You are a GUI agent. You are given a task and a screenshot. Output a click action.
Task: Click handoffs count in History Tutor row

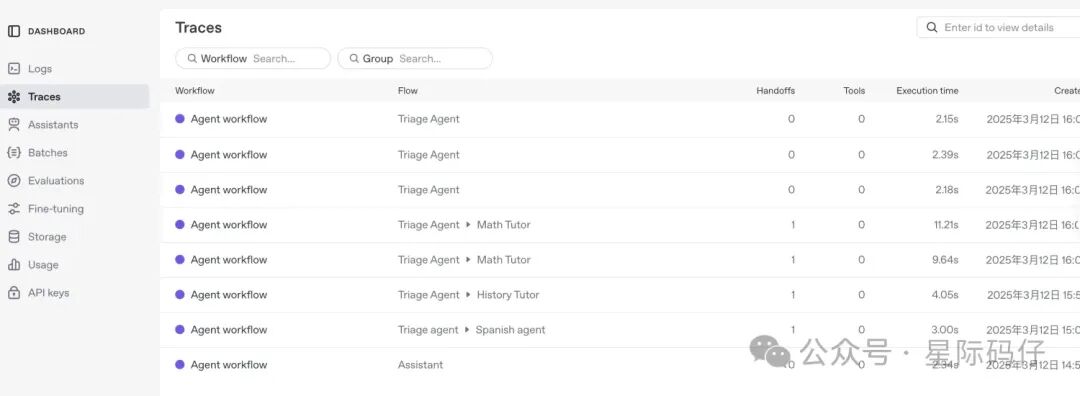pos(793,295)
